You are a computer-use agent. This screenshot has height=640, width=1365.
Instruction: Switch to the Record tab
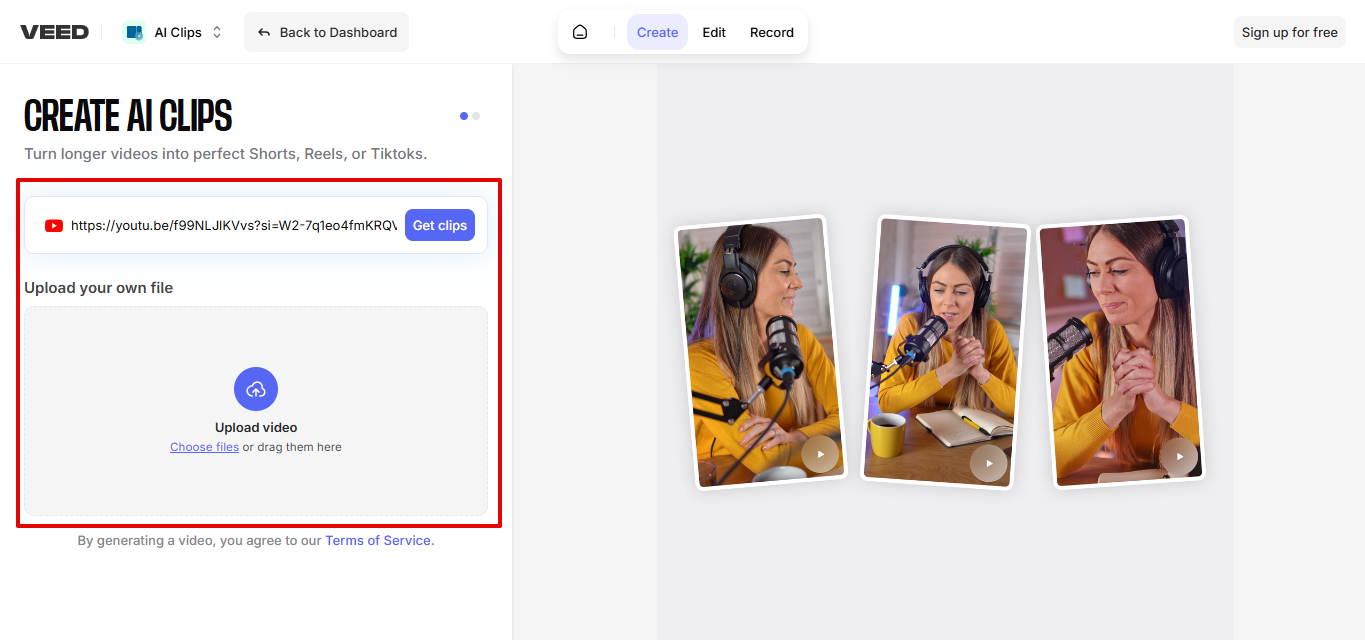coord(772,32)
